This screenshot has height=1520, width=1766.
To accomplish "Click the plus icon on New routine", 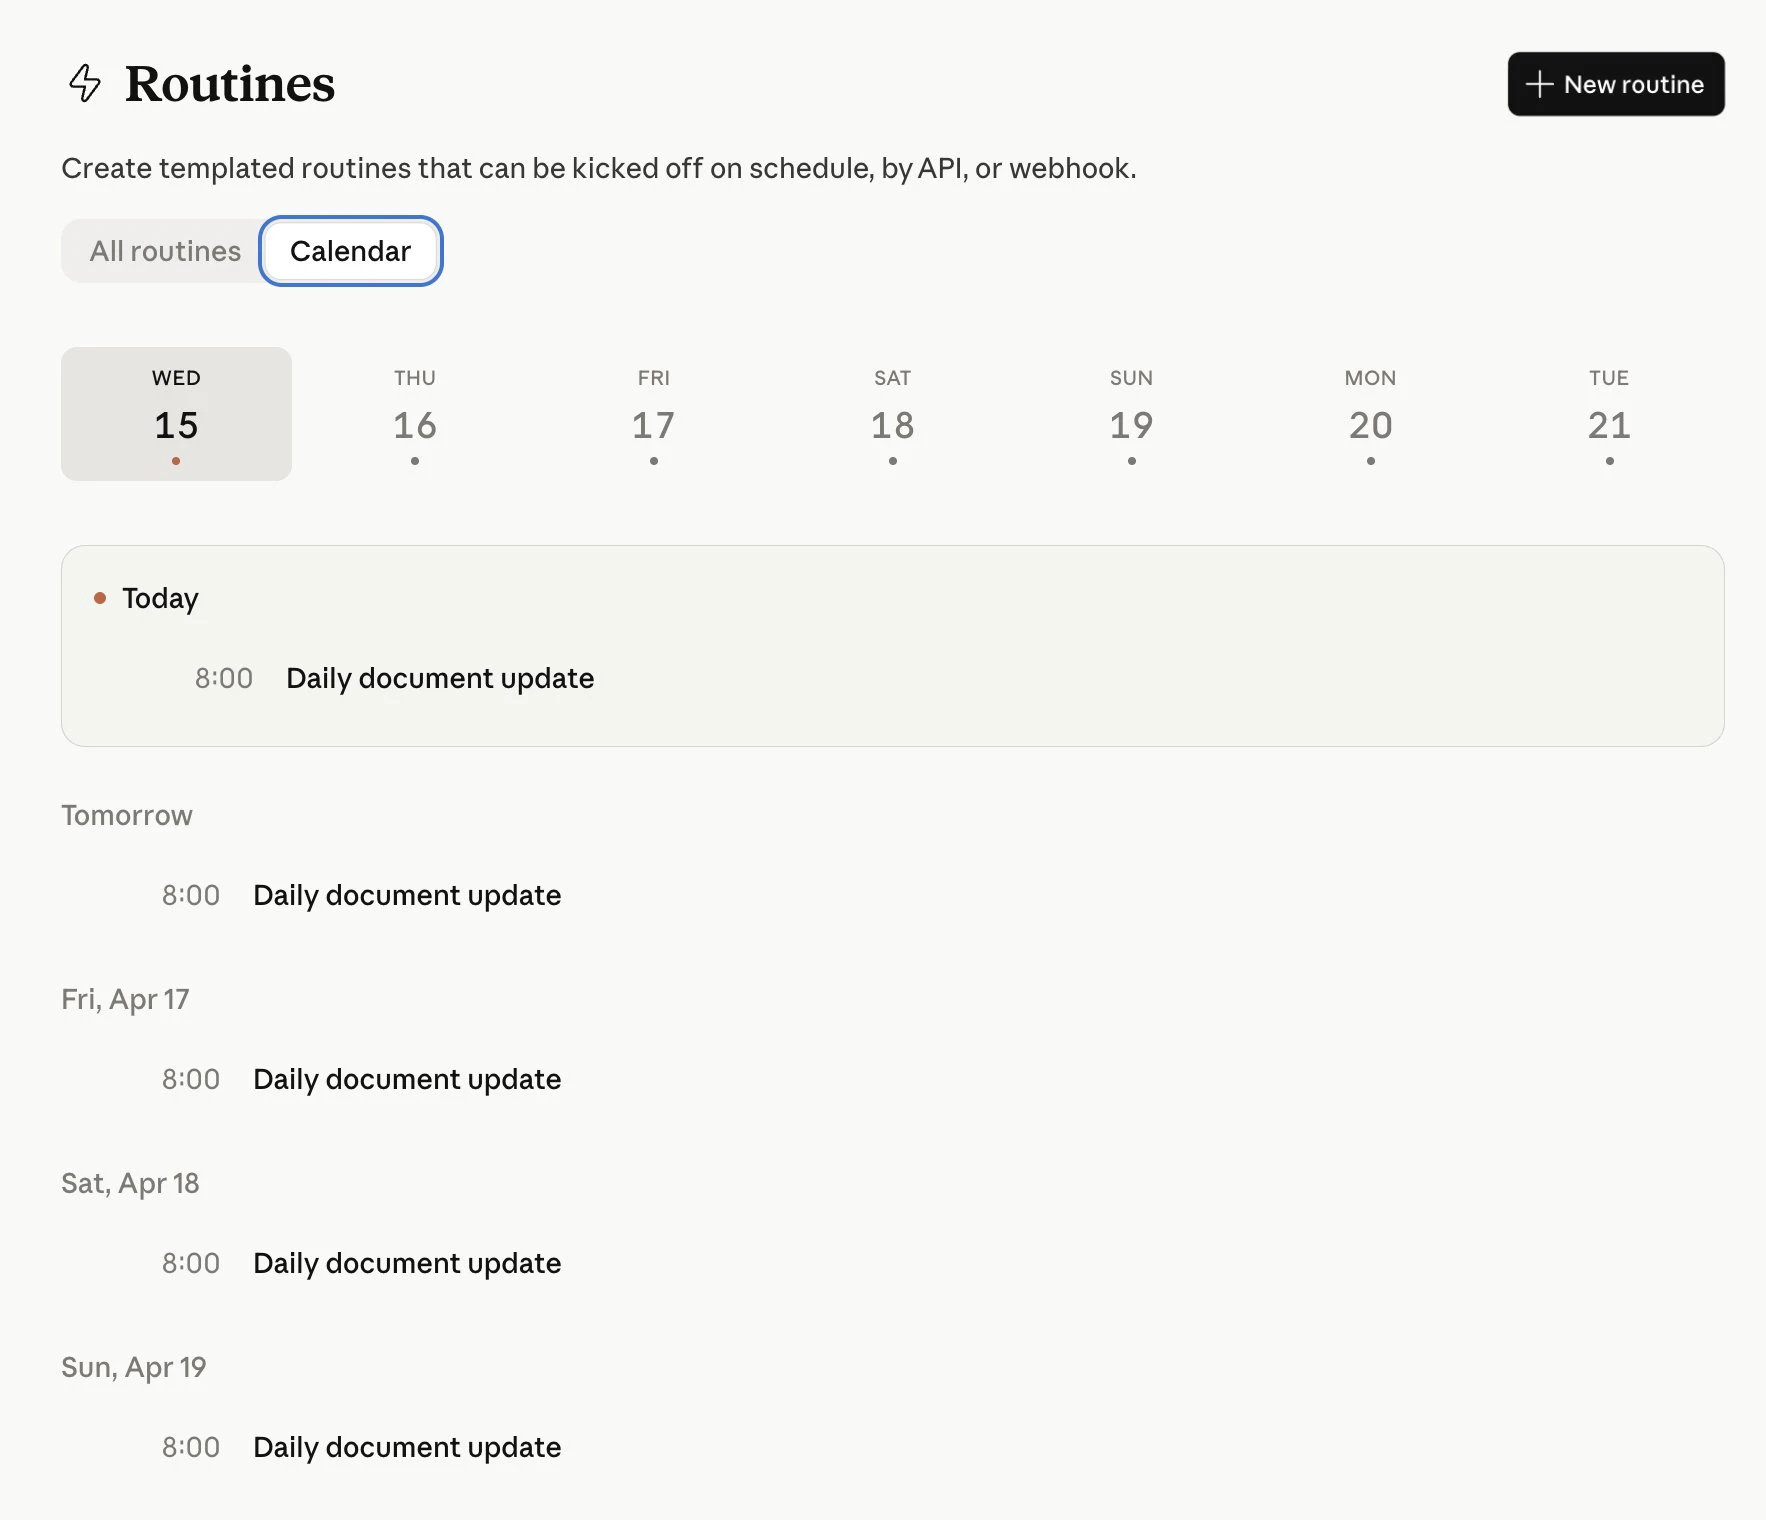I will coord(1537,84).
